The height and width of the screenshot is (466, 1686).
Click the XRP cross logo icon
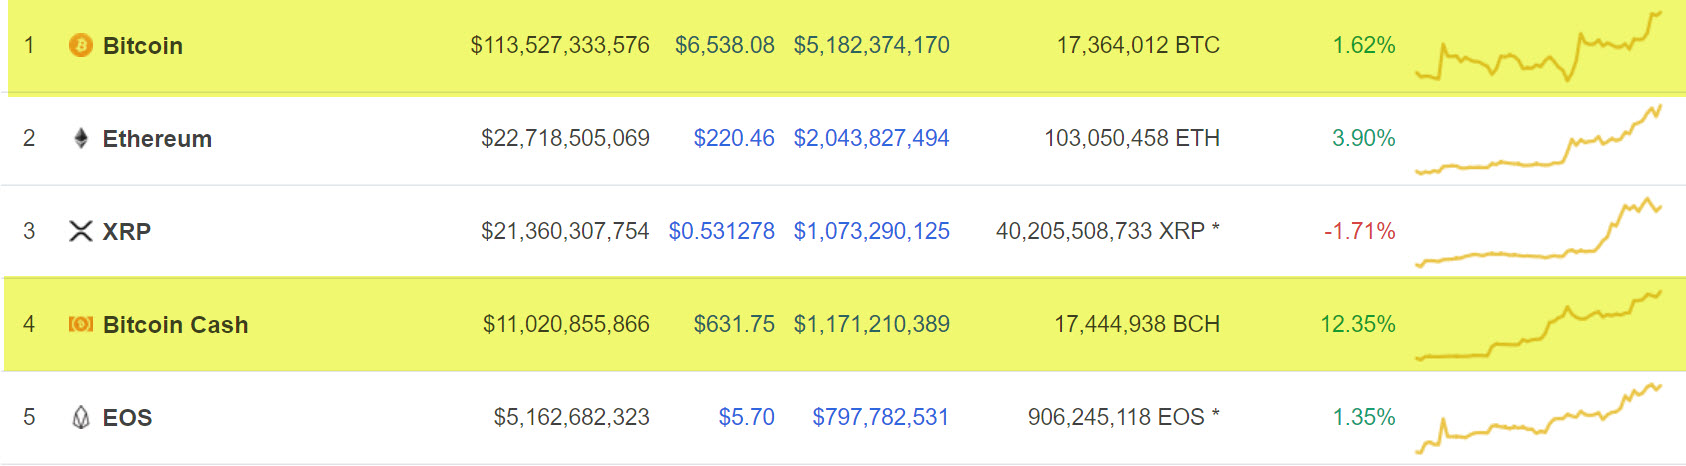coord(81,231)
